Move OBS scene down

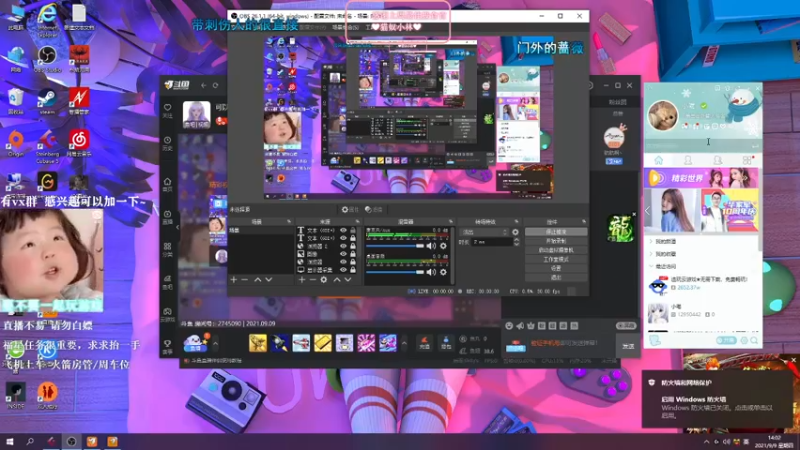[268, 280]
